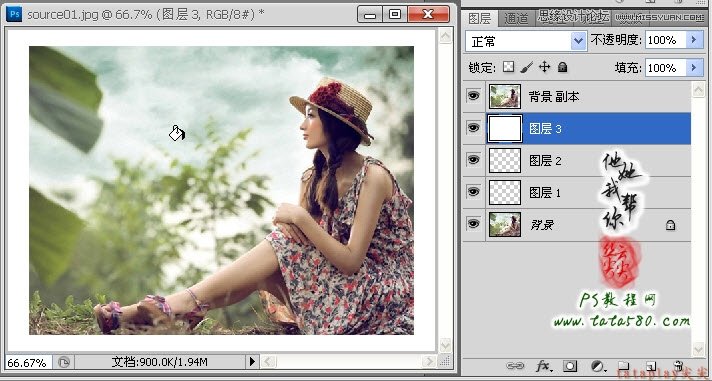Close the source01.jpg document window
The image size is (712, 381).
point(428,15)
